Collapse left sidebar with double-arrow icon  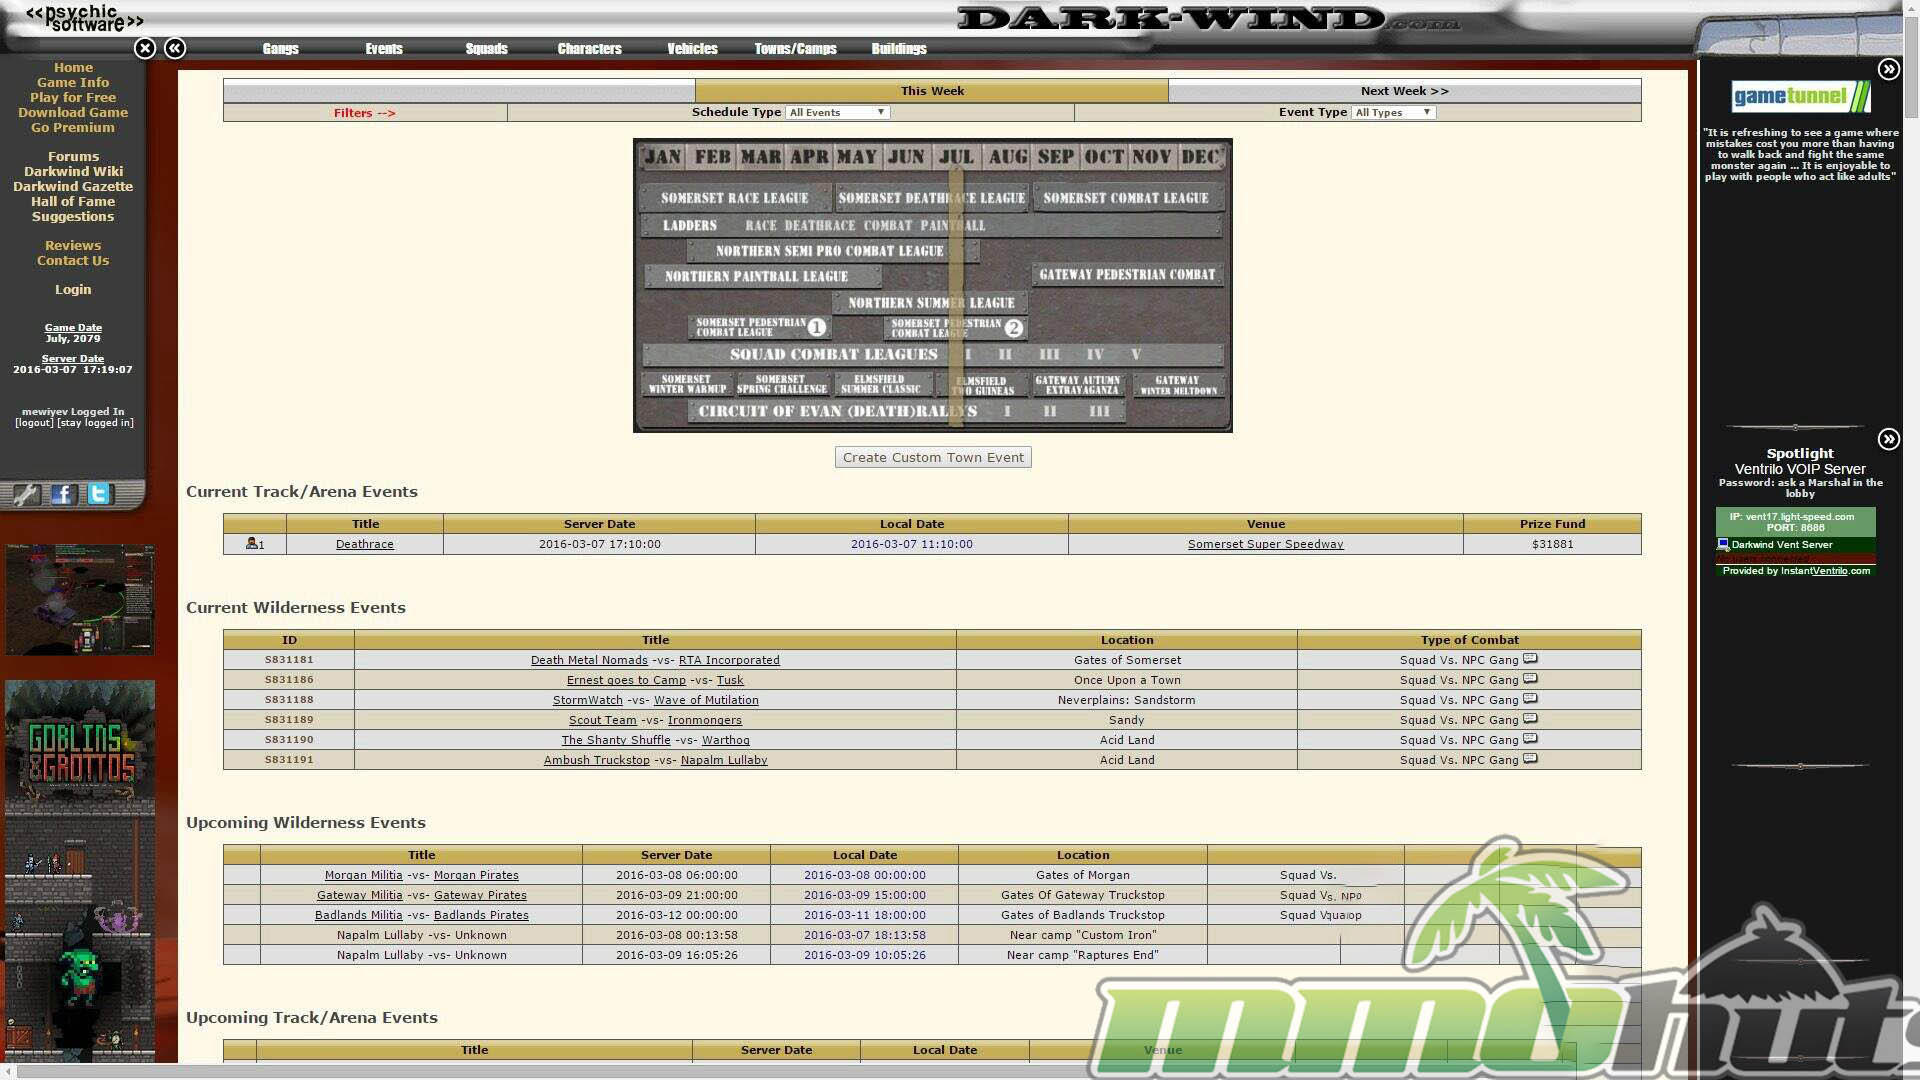(x=175, y=48)
